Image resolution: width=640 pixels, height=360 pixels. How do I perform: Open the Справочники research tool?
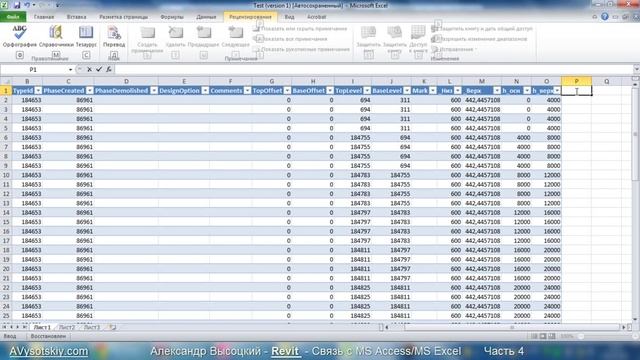coord(56,36)
